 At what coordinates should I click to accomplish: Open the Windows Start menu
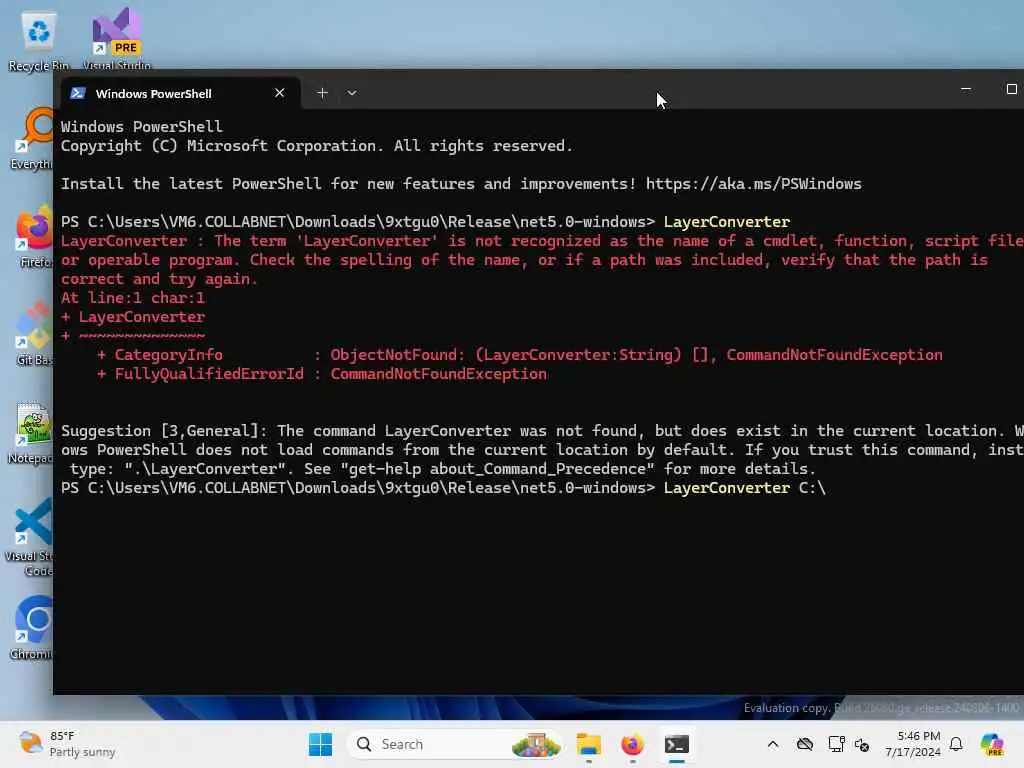pos(320,744)
